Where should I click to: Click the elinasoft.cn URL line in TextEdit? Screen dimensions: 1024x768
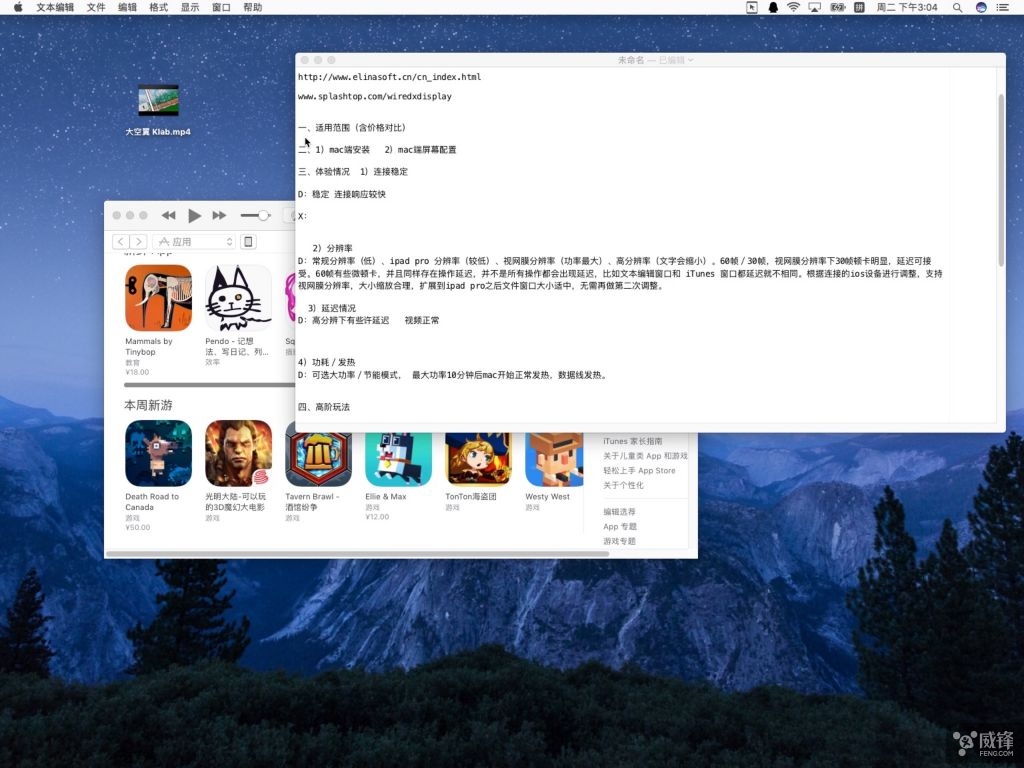pos(389,77)
